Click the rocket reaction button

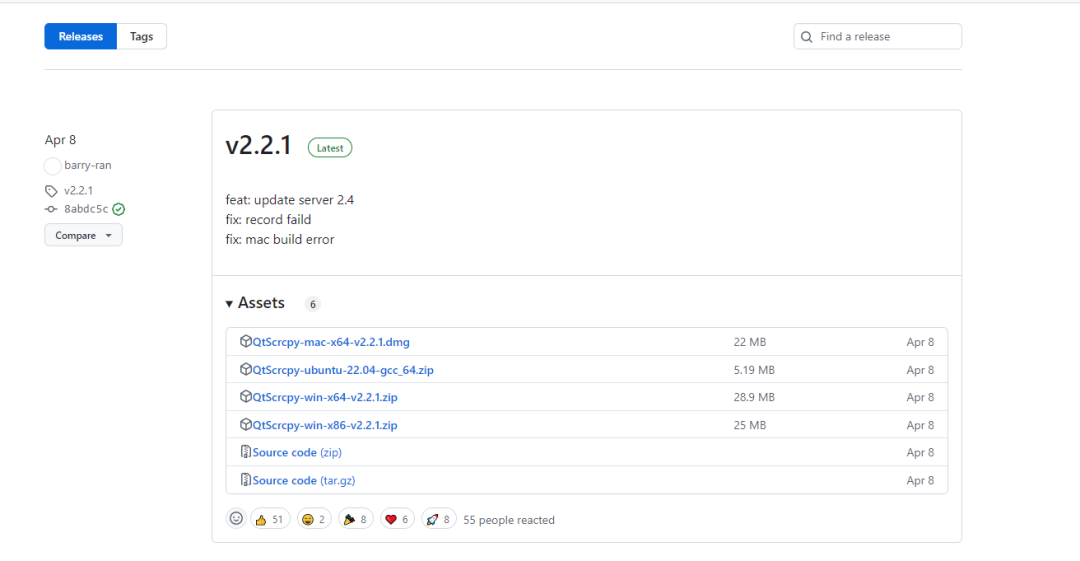pyautogui.click(x=439, y=519)
